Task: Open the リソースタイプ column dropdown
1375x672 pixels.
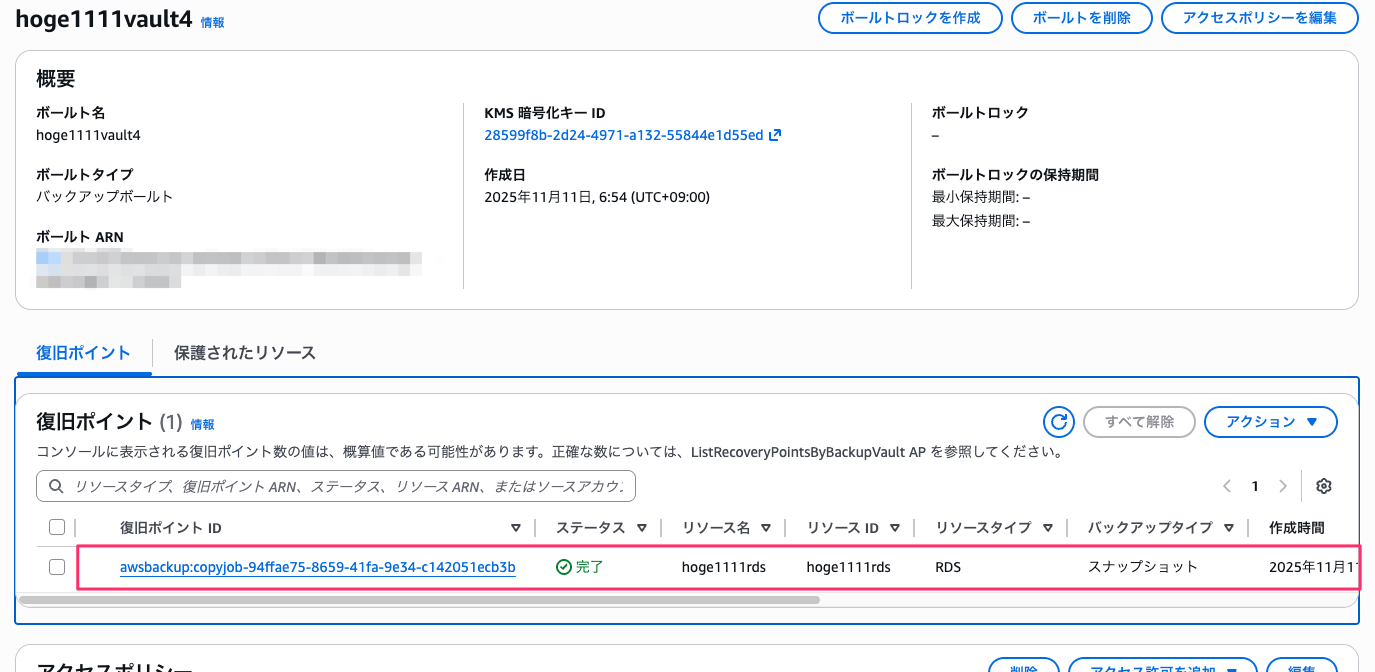Action: click(1047, 527)
